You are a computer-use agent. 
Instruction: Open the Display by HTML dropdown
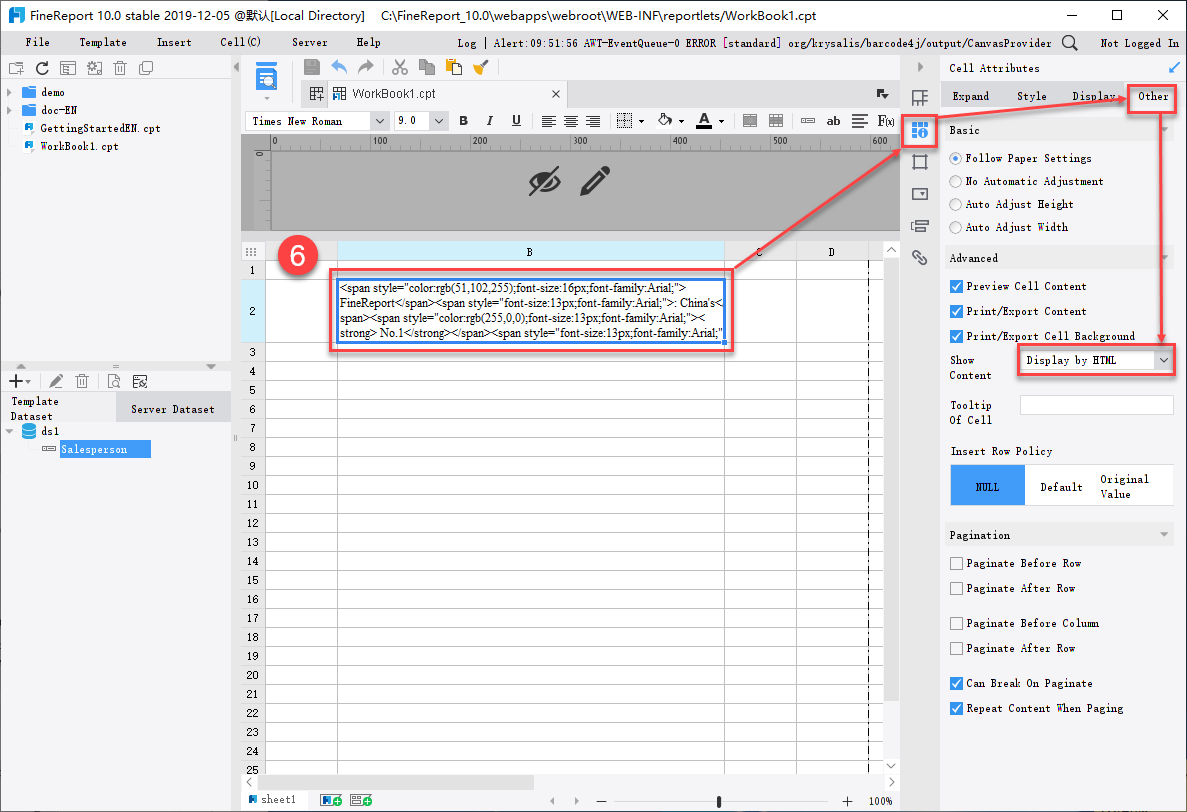tap(1165, 360)
